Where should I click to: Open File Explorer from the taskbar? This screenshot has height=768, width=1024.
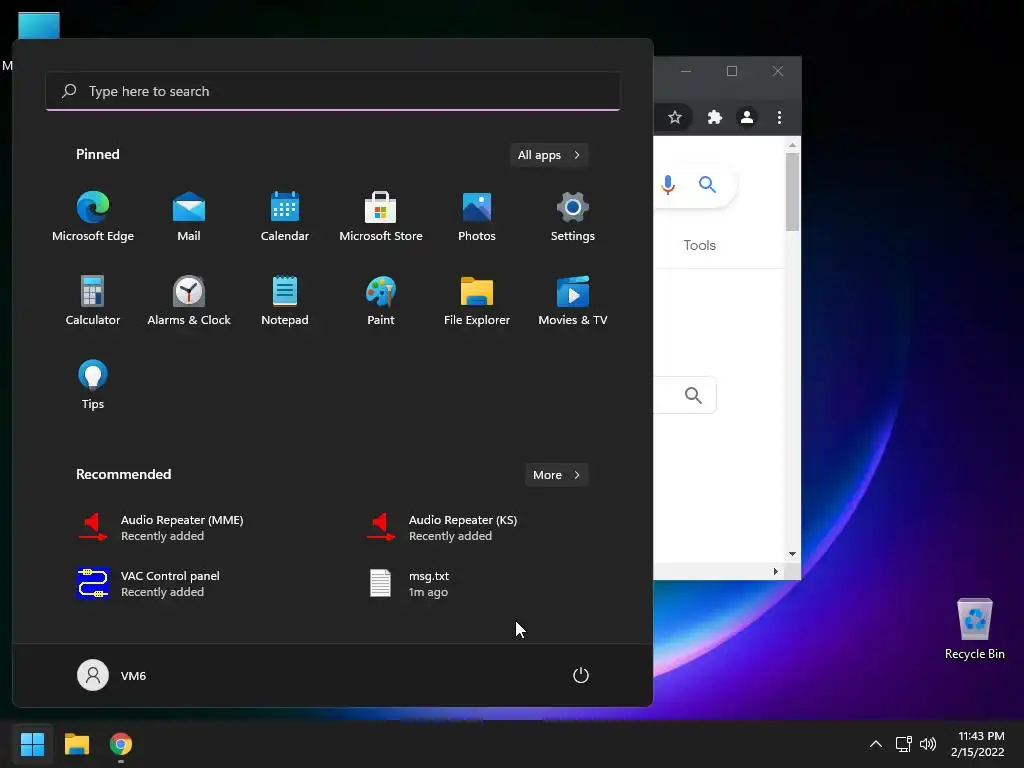(x=76, y=744)
